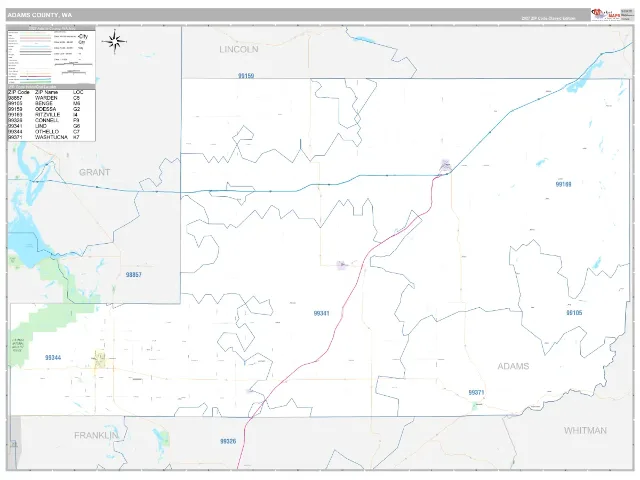Click the GRANT county label
The image size is (640, 480).
click(95, 172)
